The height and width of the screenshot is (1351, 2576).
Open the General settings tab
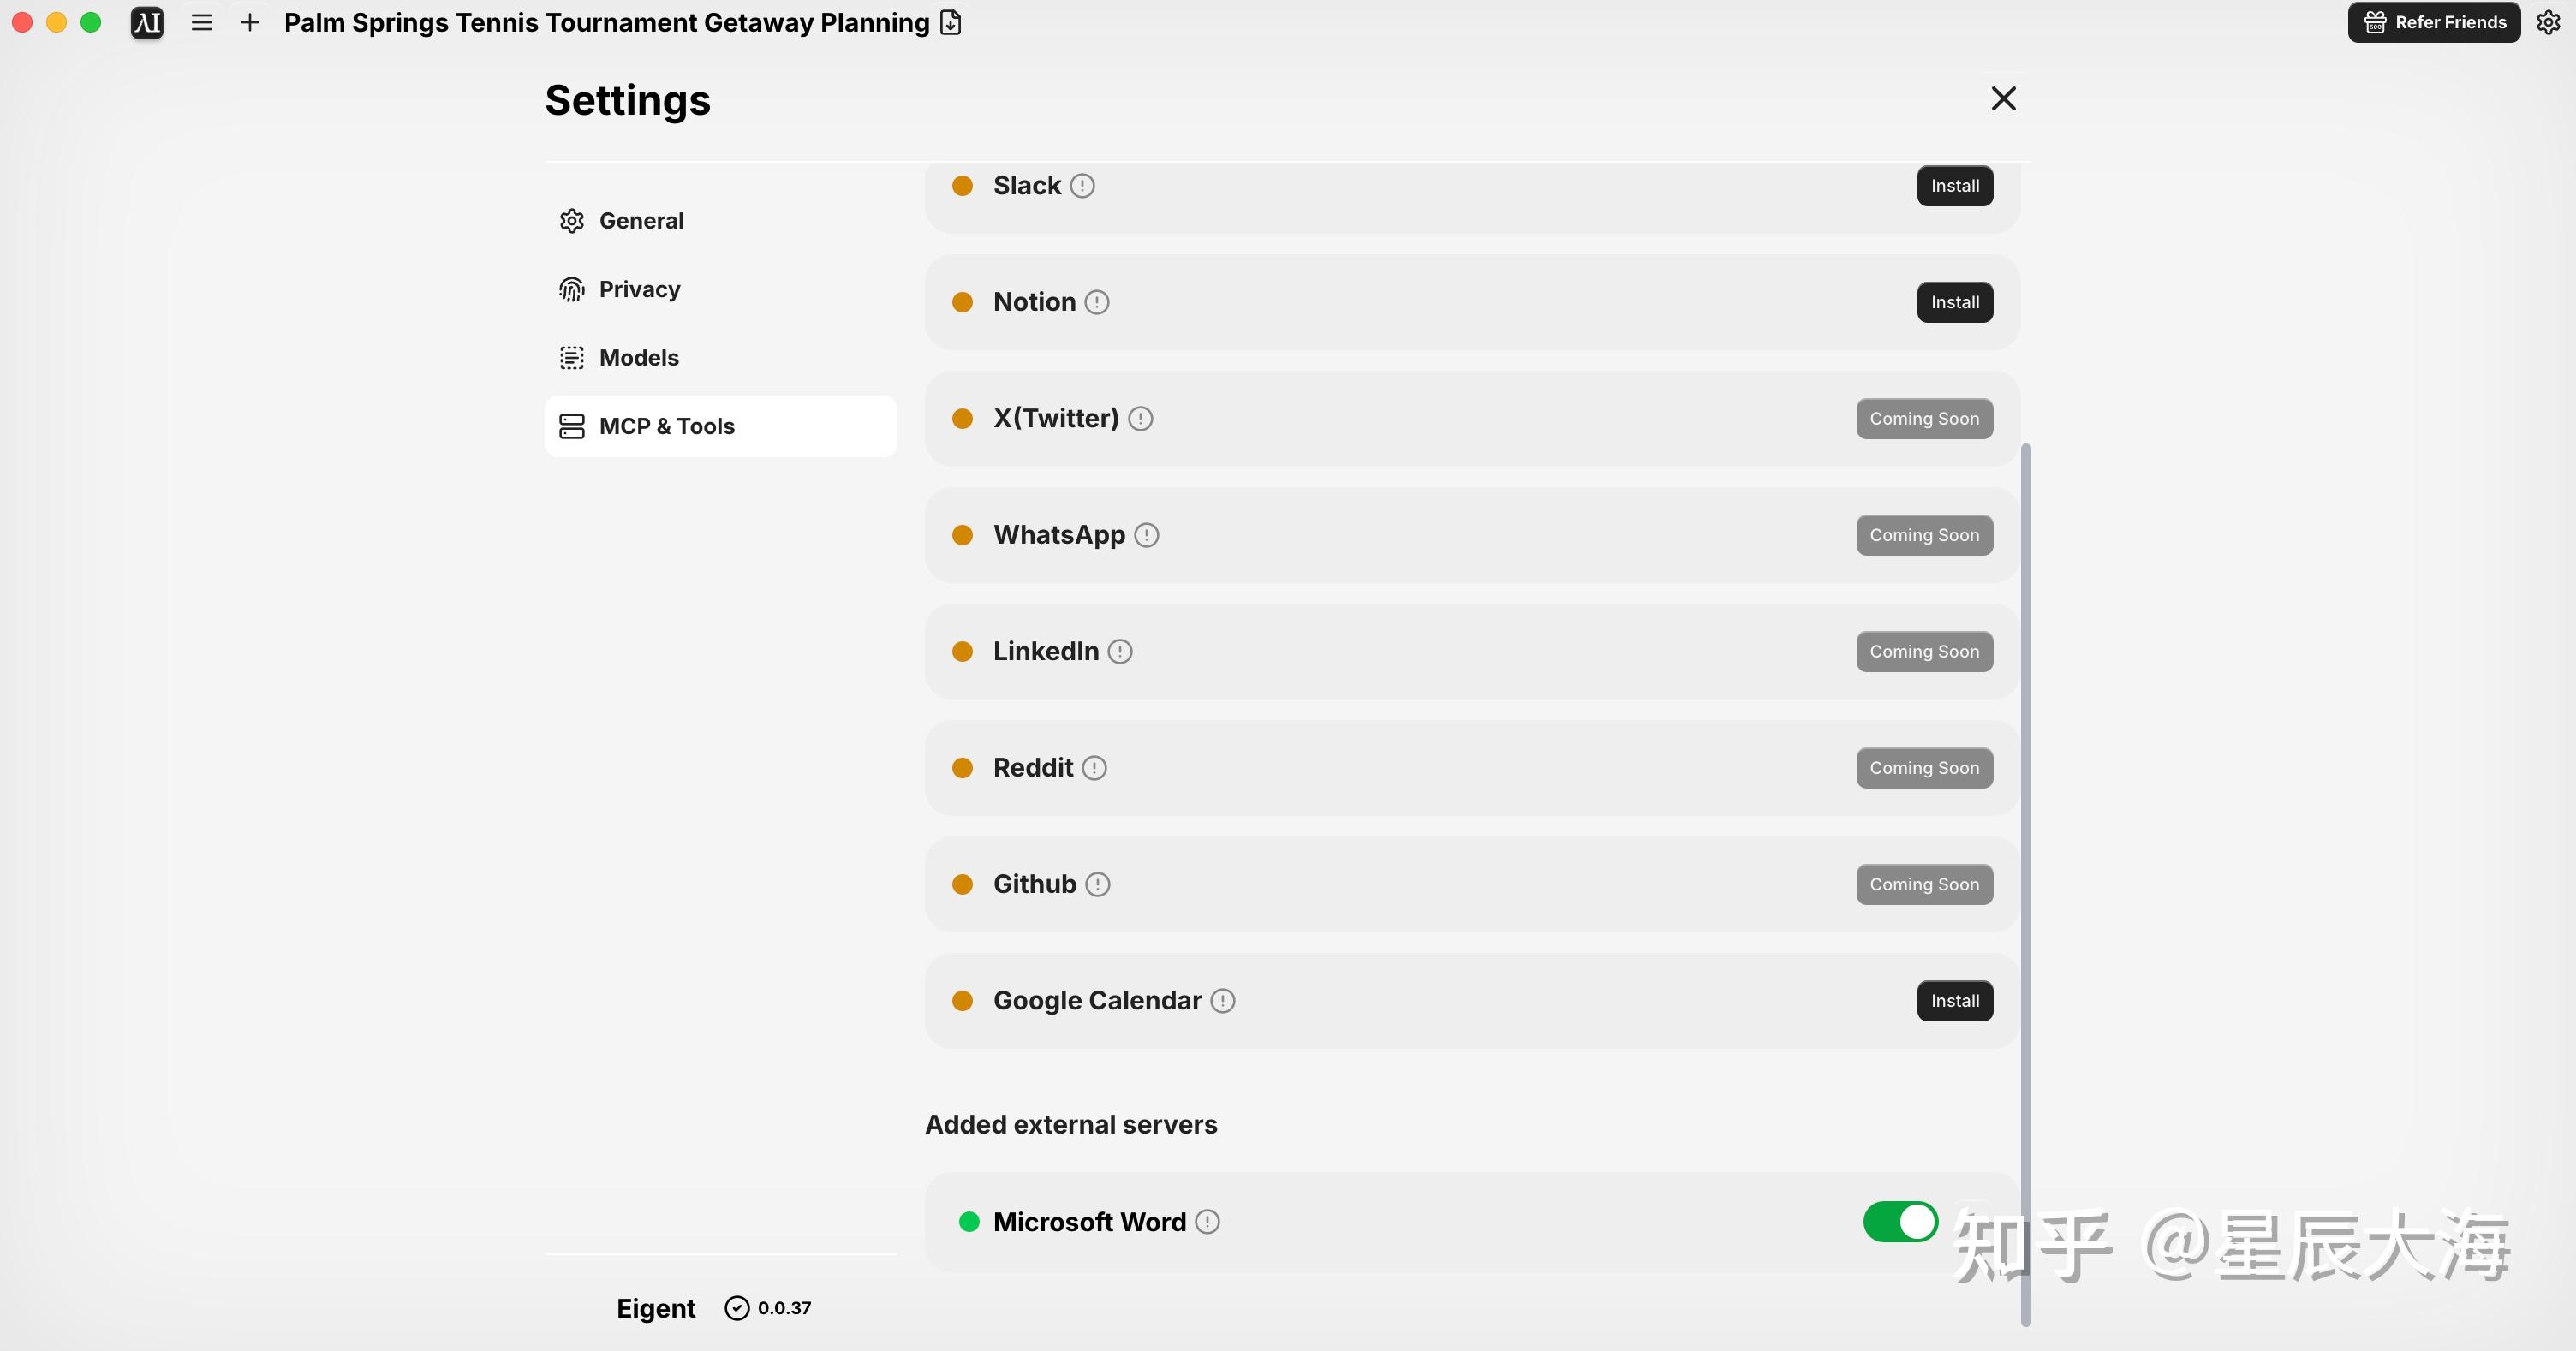pos(641,221)
